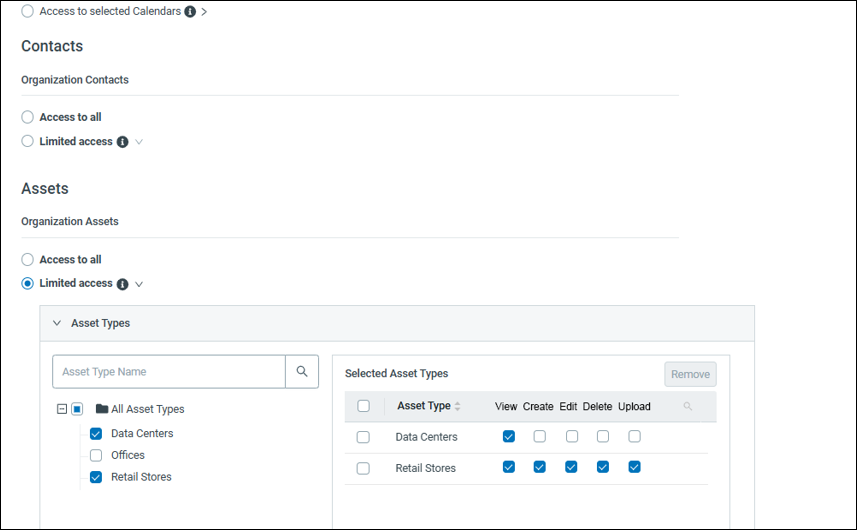Expand the chevron after Access to selected Calendars
The width and height of the screenshot is (857, 530).
point(204,11)
